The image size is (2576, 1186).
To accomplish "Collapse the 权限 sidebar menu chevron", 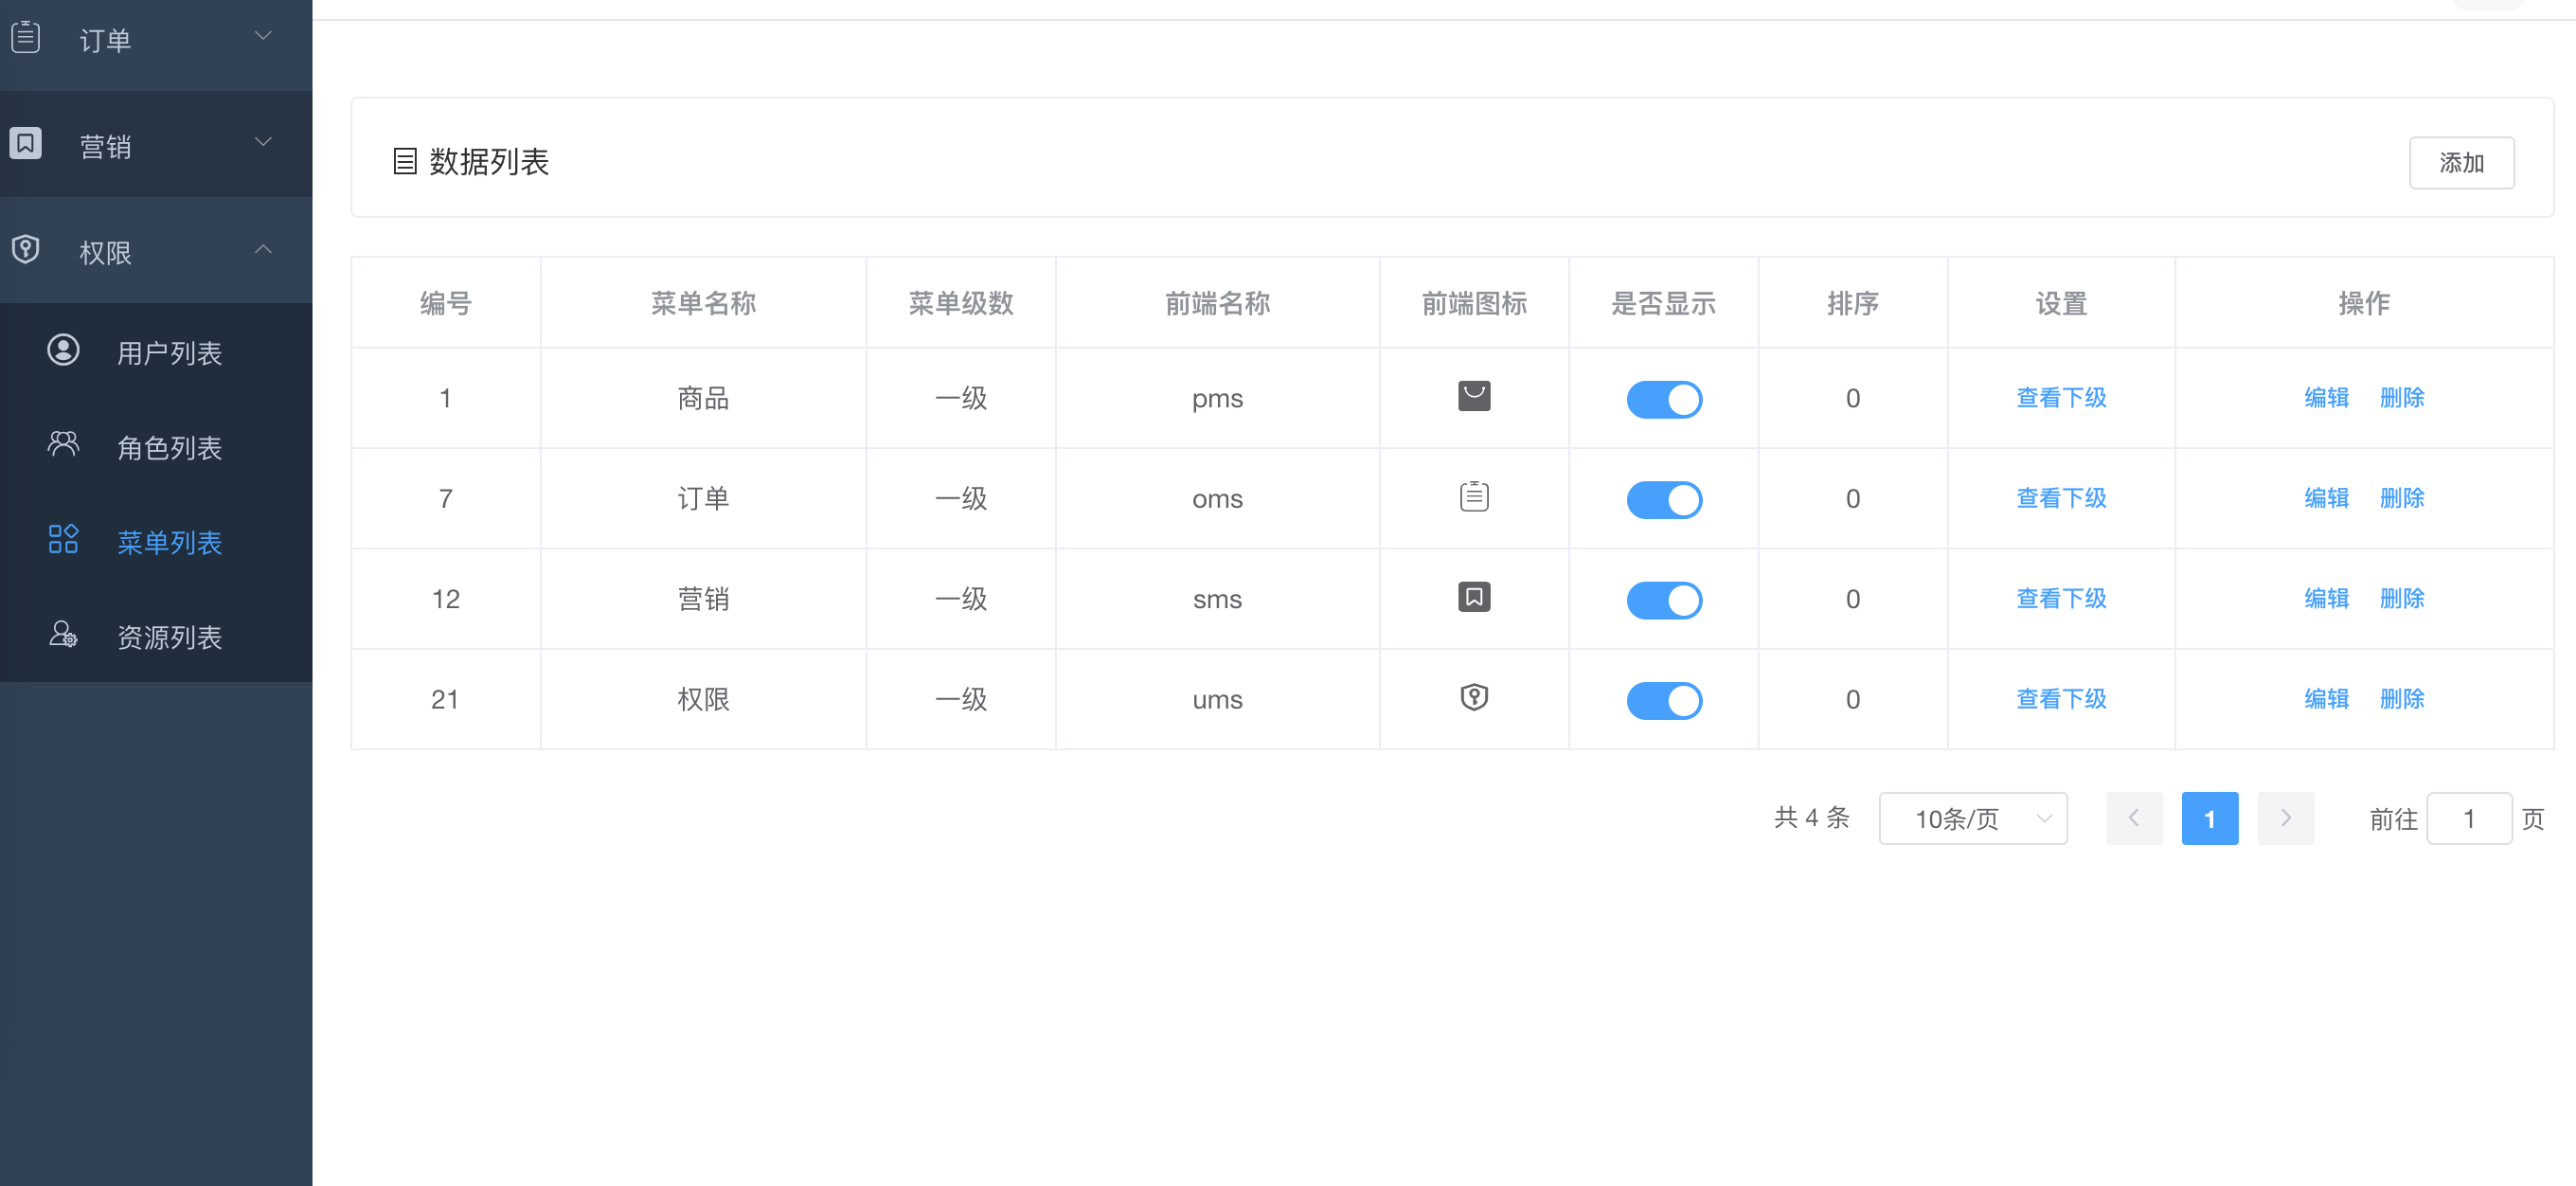I will pos(263,248).
